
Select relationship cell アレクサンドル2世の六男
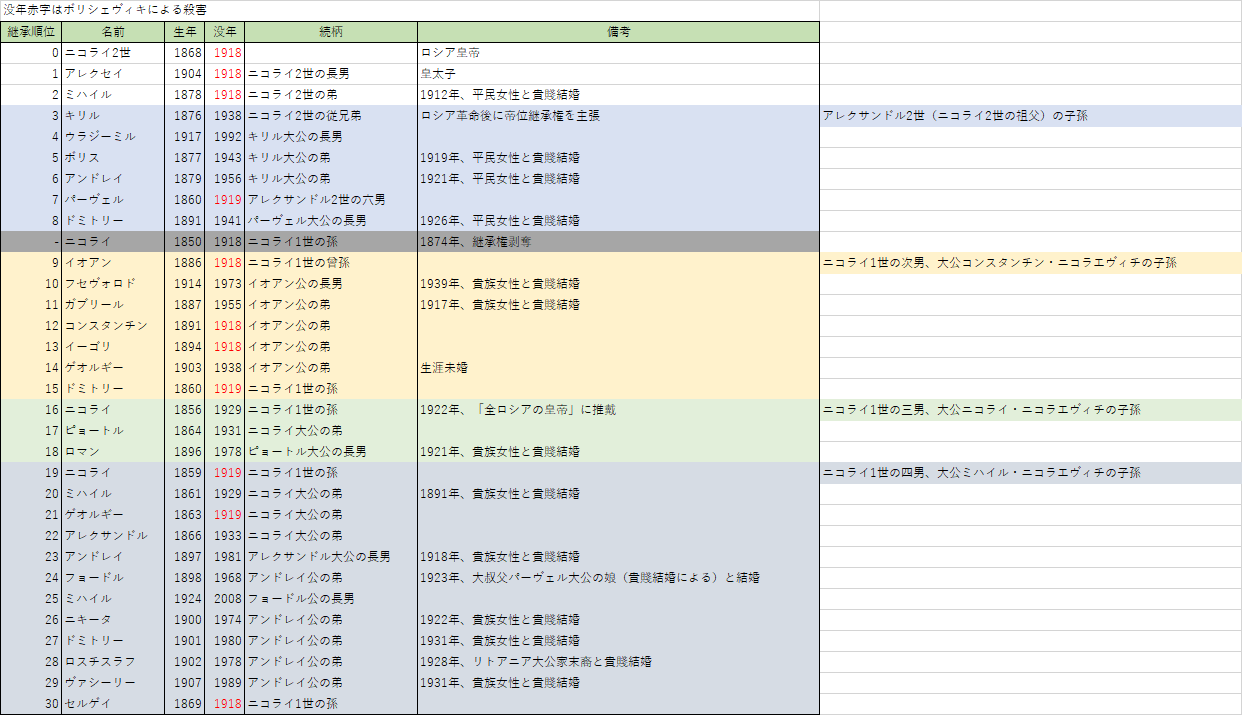331,200
